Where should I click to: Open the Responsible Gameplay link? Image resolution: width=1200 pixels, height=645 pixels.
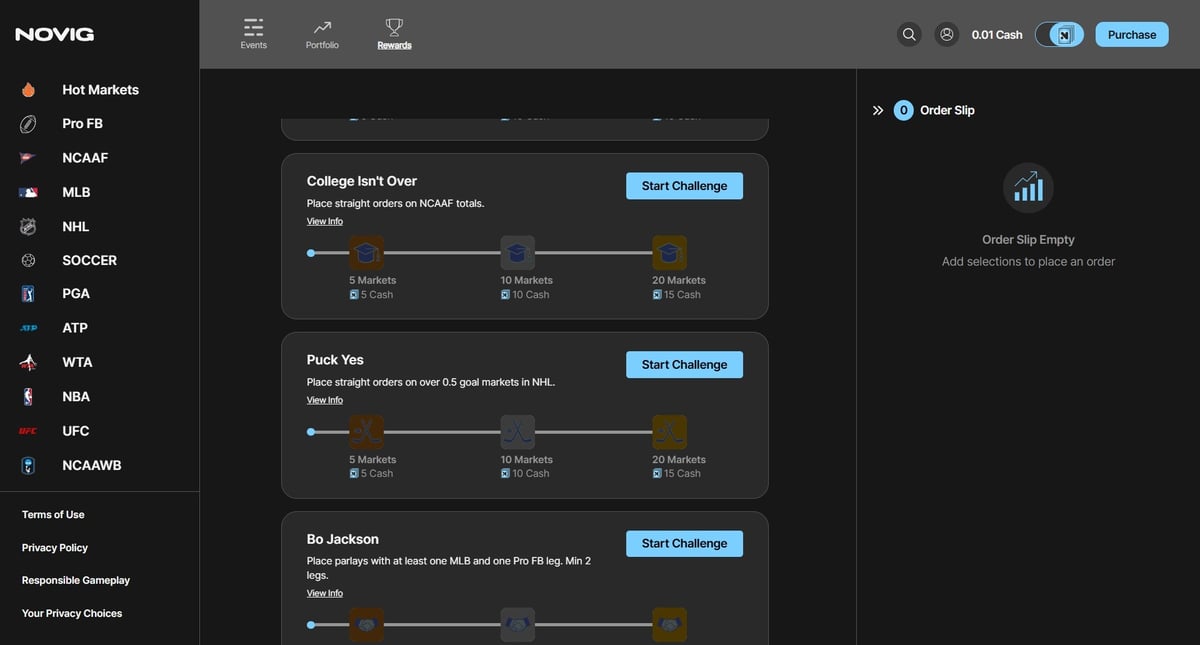tap(76, 580)
